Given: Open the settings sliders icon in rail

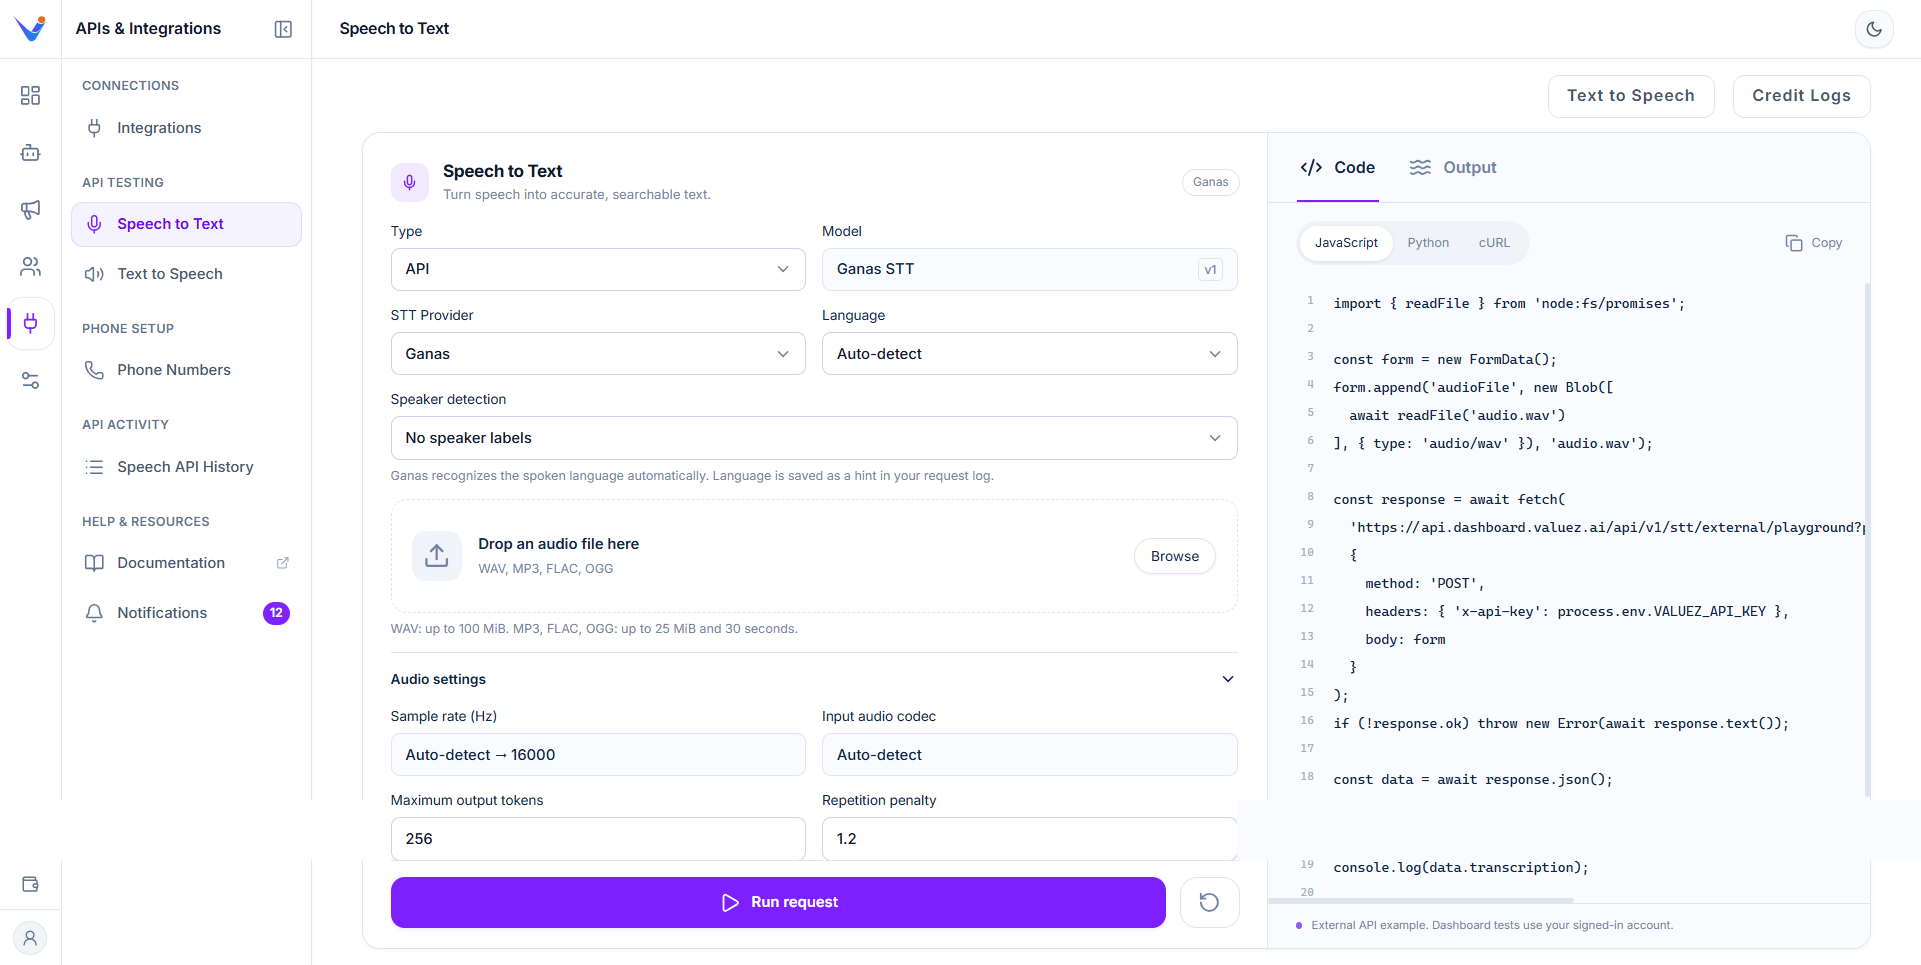Looking at the screenshot, I should pyautogui.click(x=30, y=380).
